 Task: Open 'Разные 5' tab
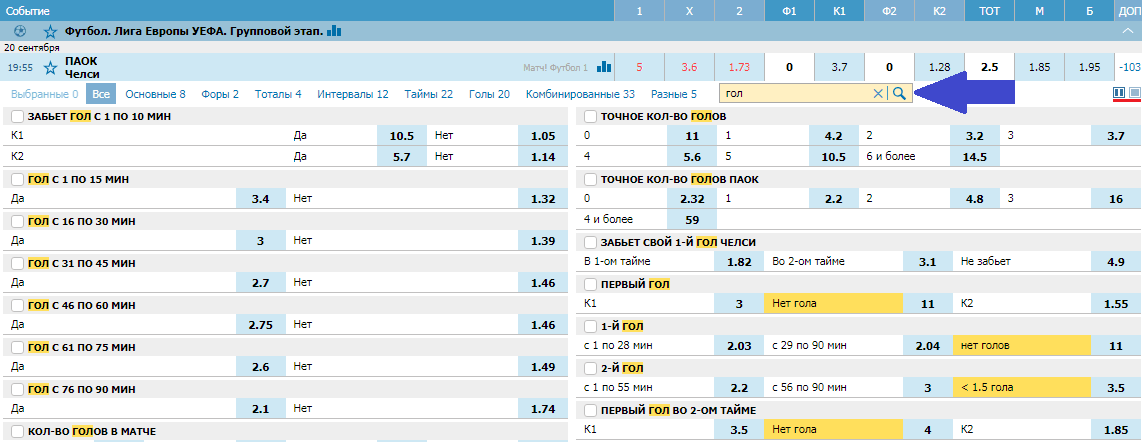674,94
